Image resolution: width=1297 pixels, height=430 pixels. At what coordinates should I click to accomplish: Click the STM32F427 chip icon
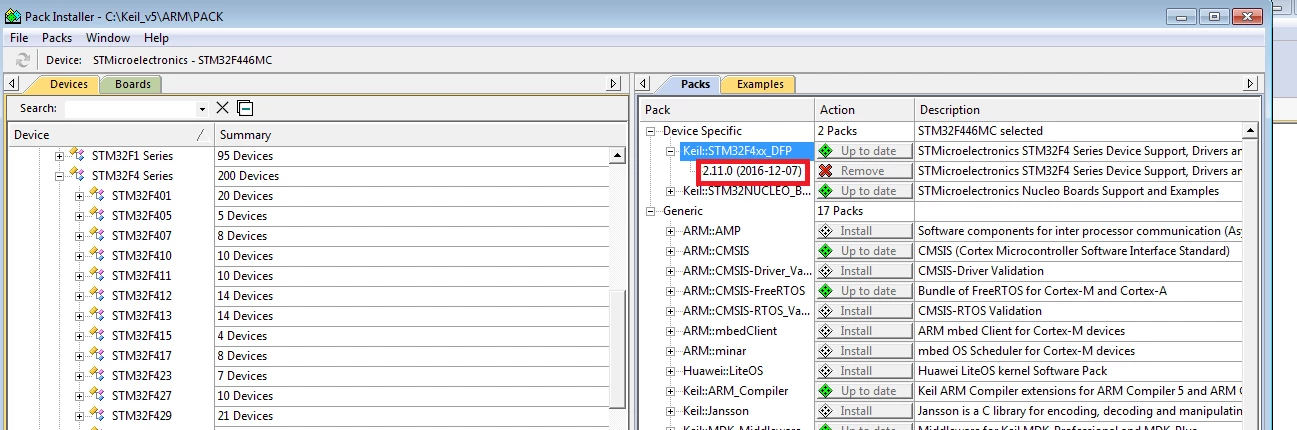(x=97, y=395)
